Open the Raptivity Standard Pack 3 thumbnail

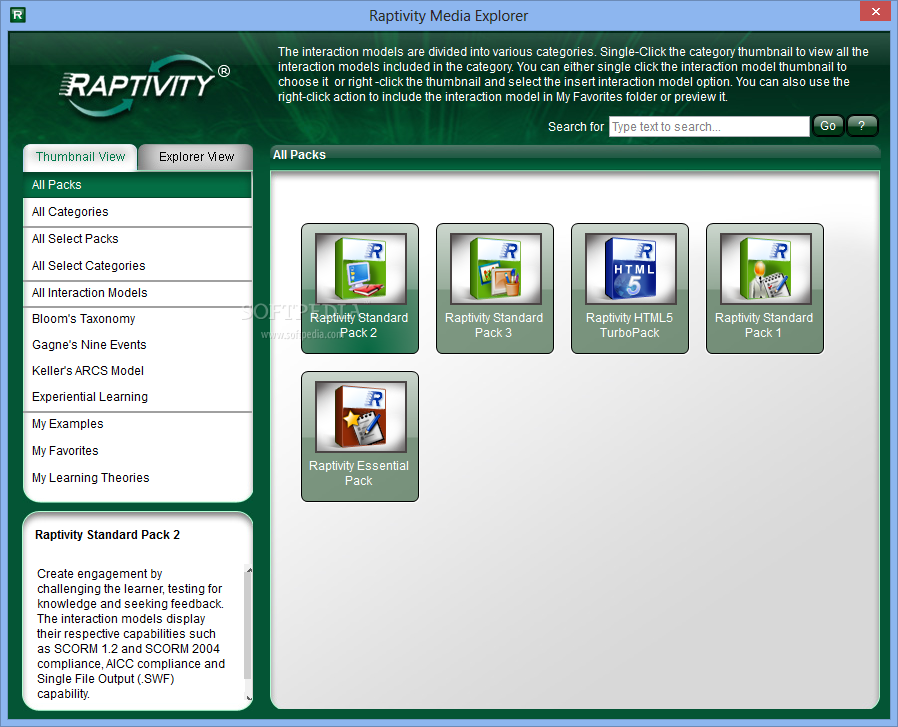pyautogui.click(x=495, y=288)
